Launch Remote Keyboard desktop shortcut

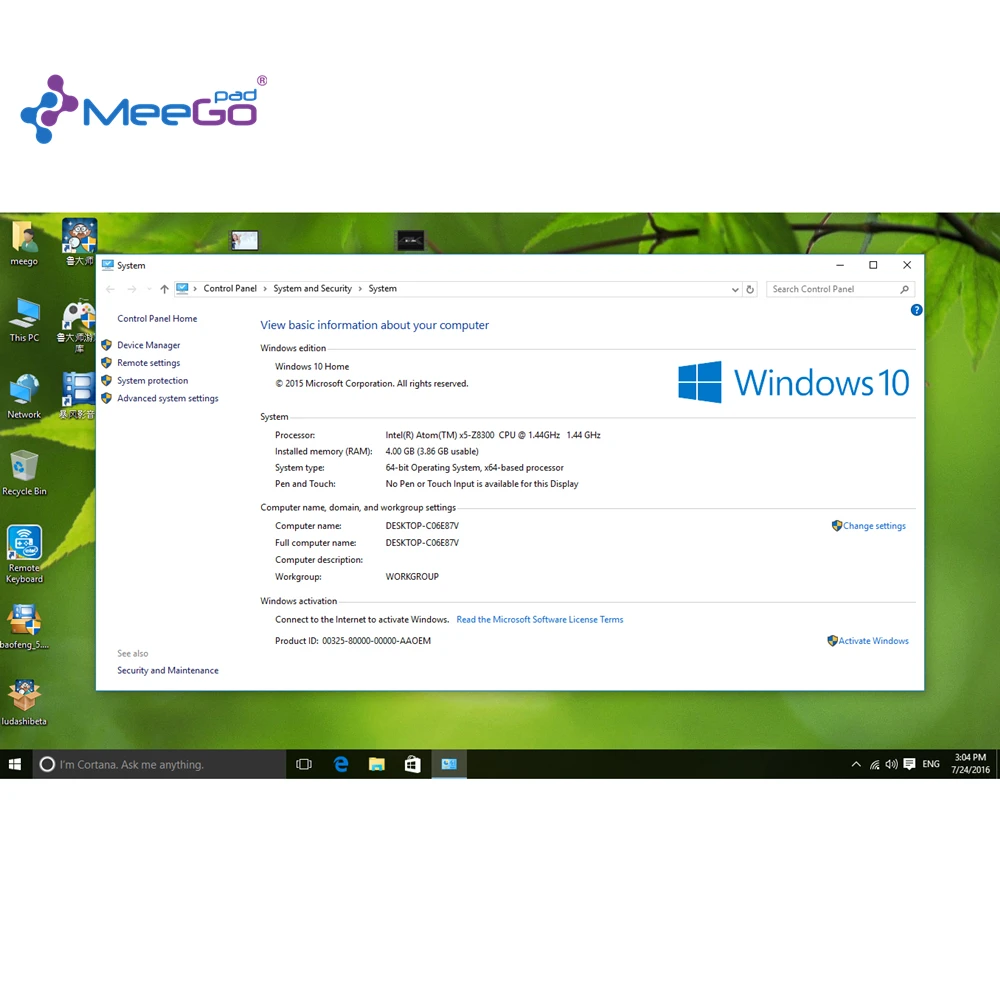[x=24, y=554]
